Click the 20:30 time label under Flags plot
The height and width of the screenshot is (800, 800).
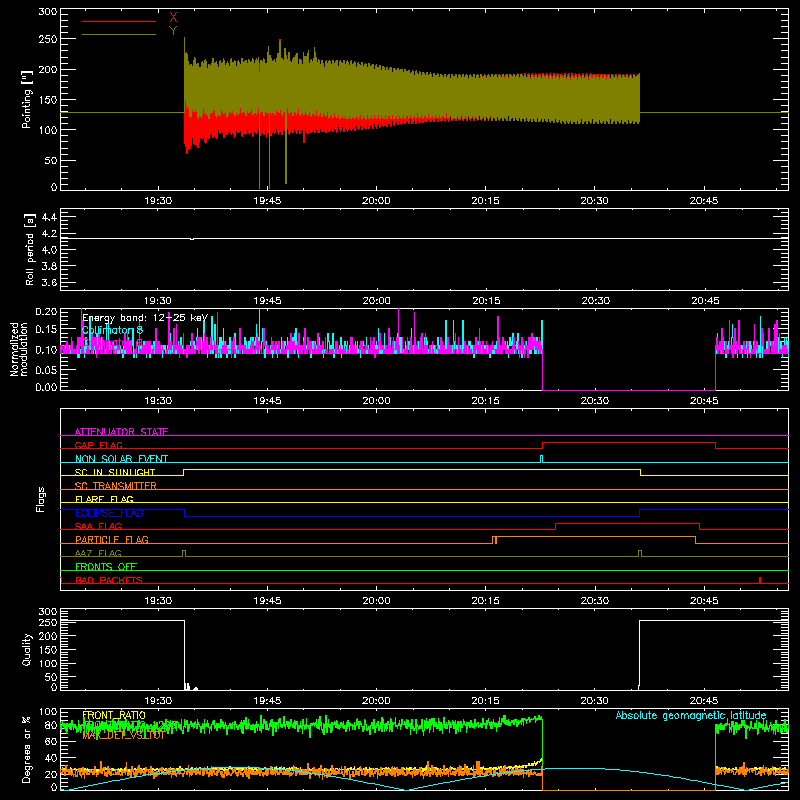(595, 601)
